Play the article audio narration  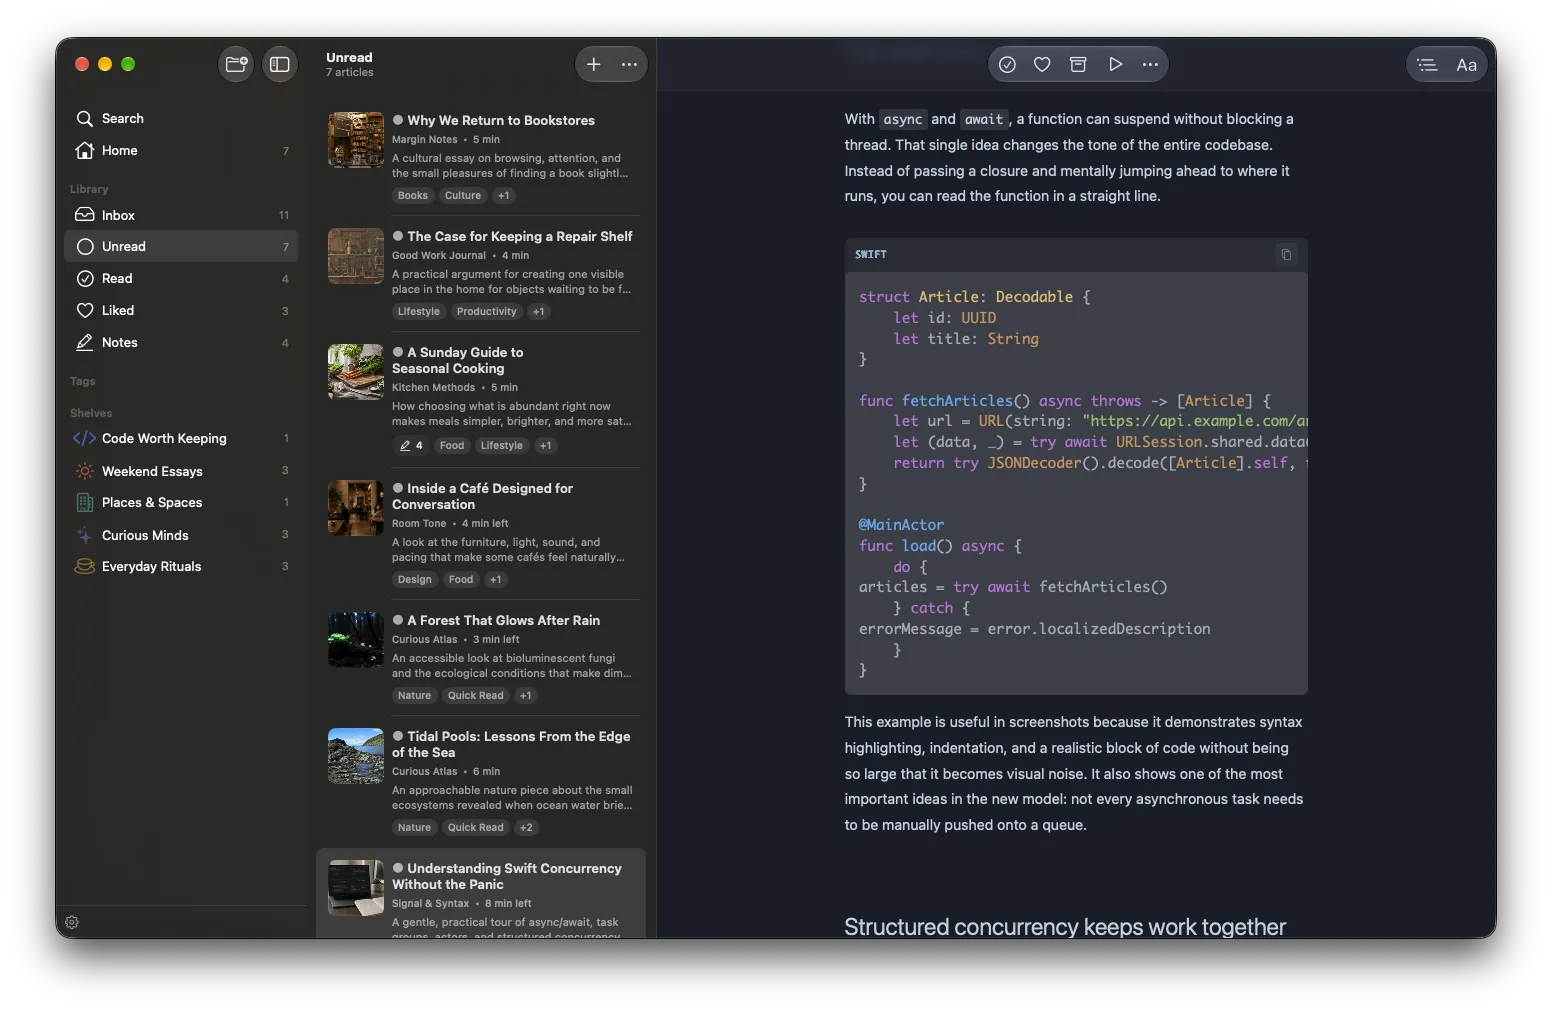pos(1115,64)
